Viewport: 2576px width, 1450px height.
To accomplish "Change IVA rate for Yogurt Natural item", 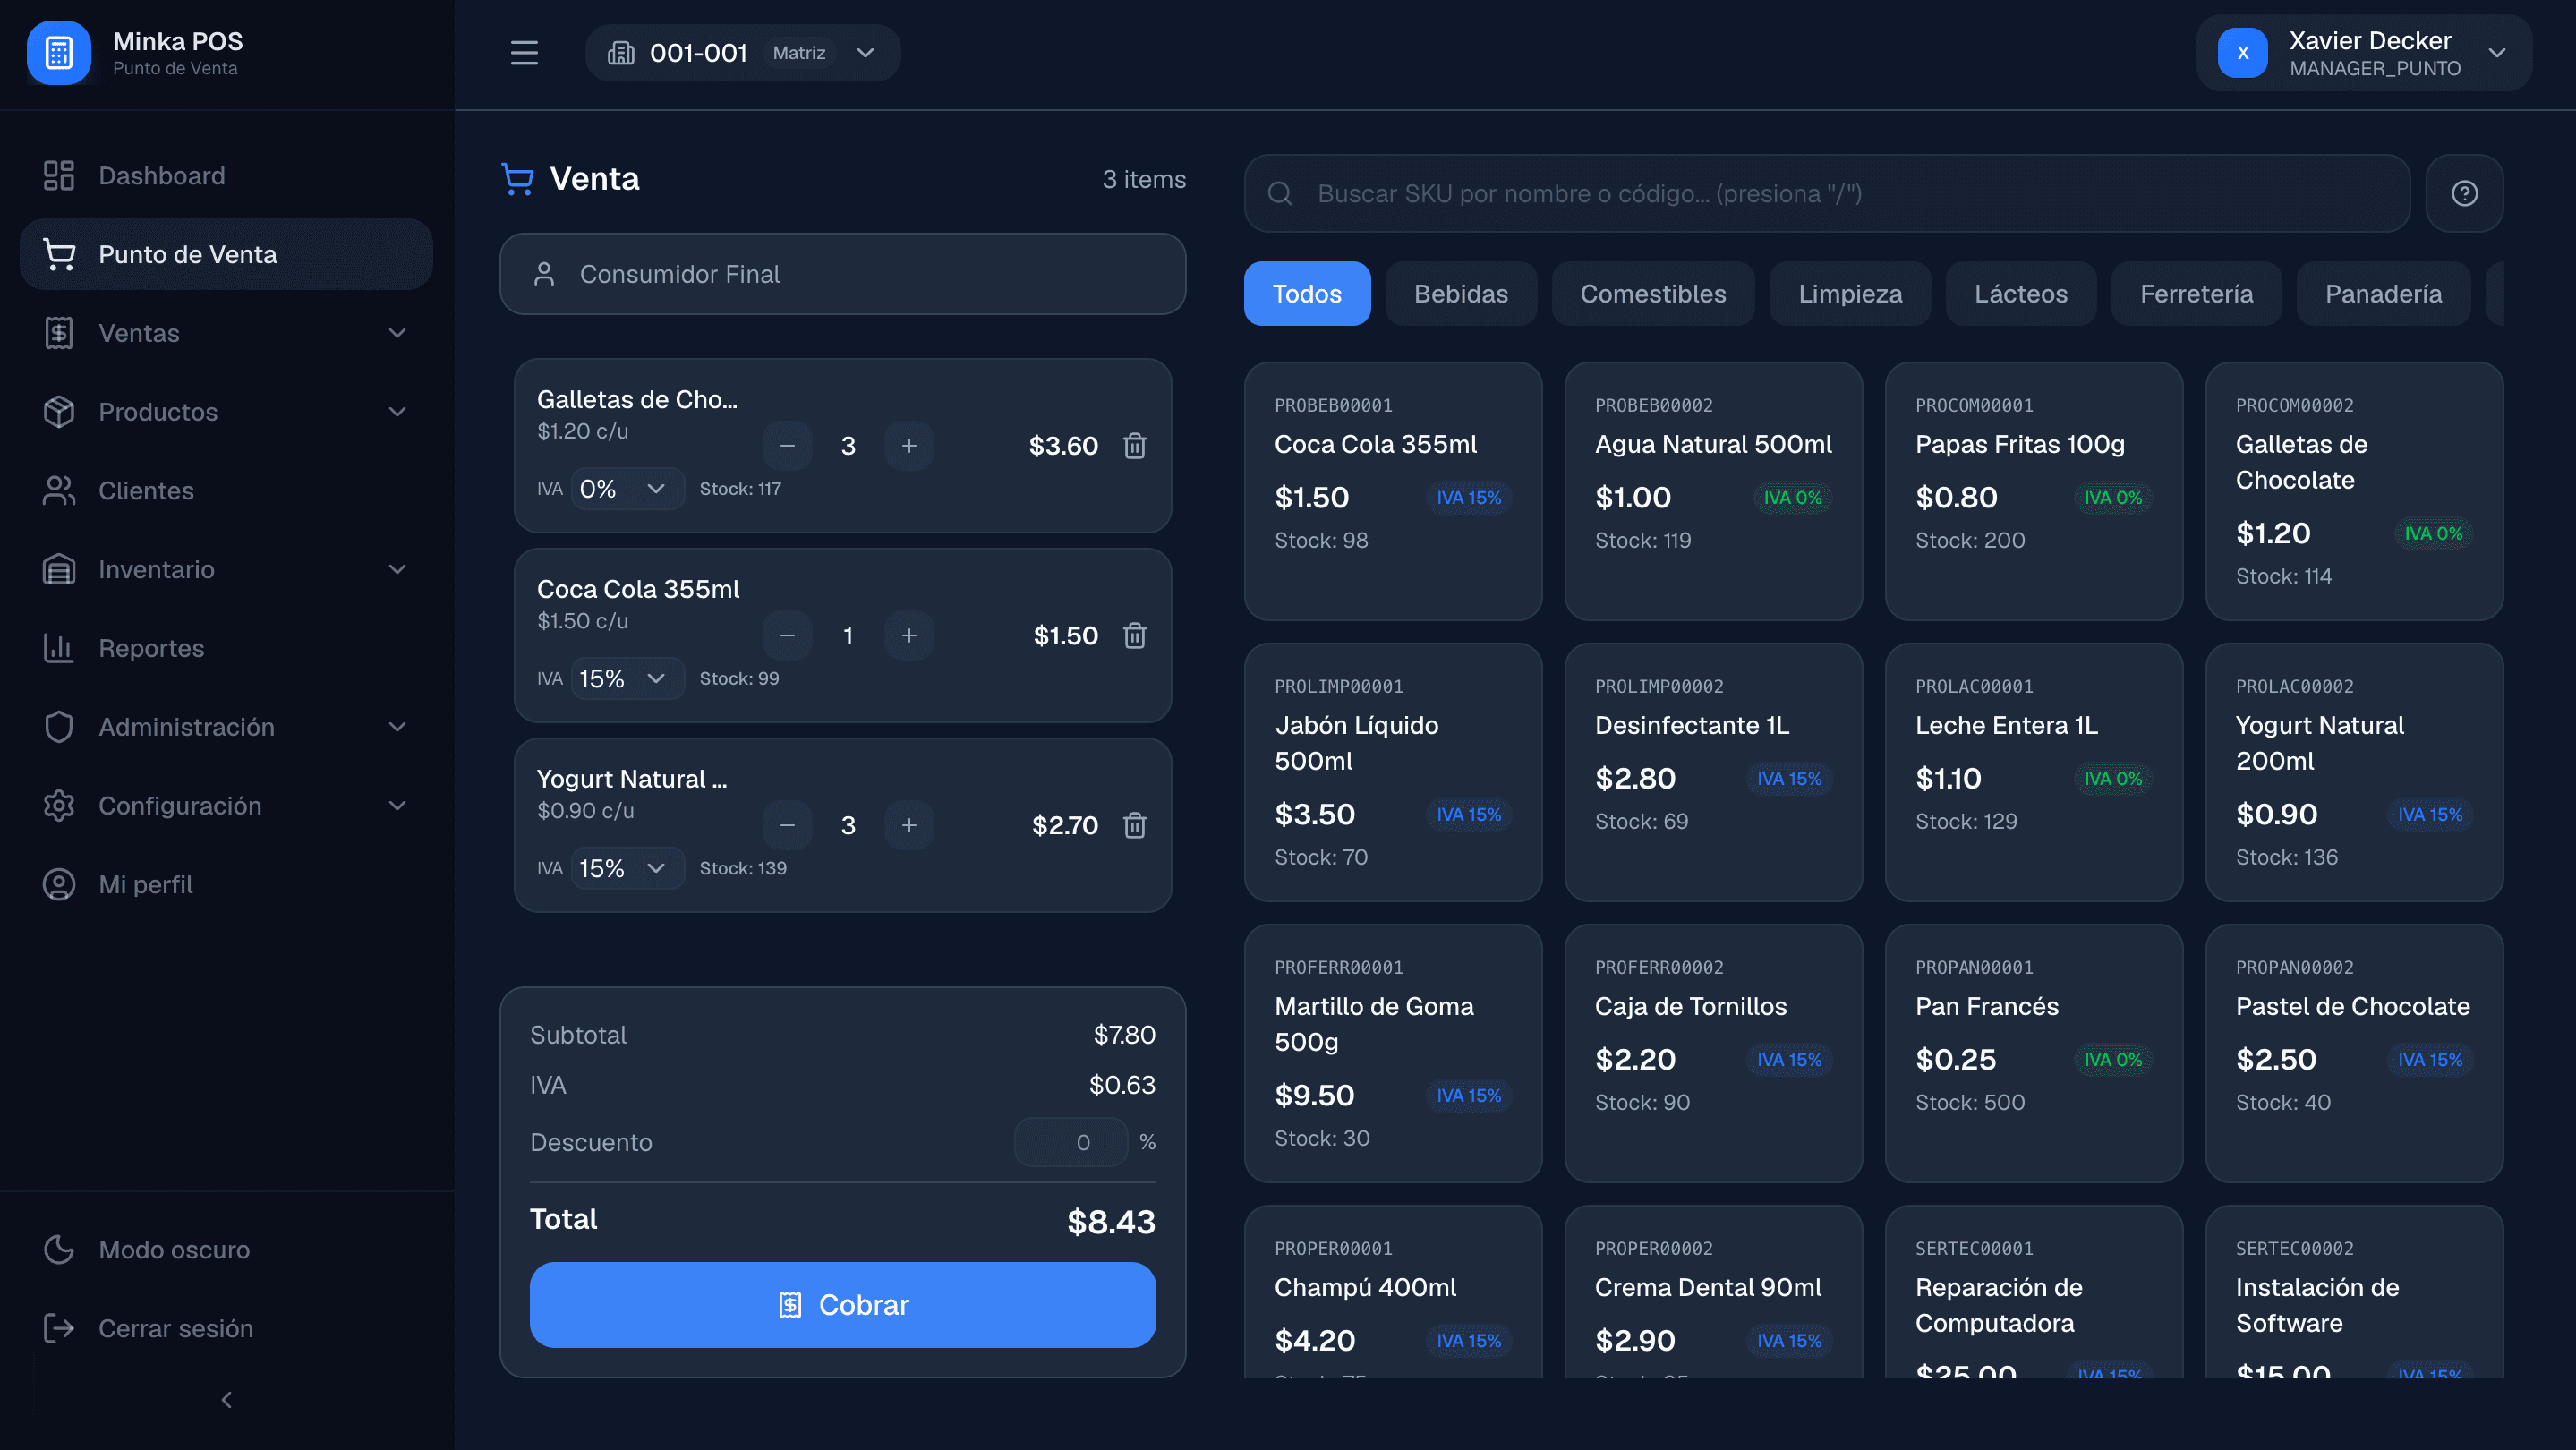I will click(627, 869).
